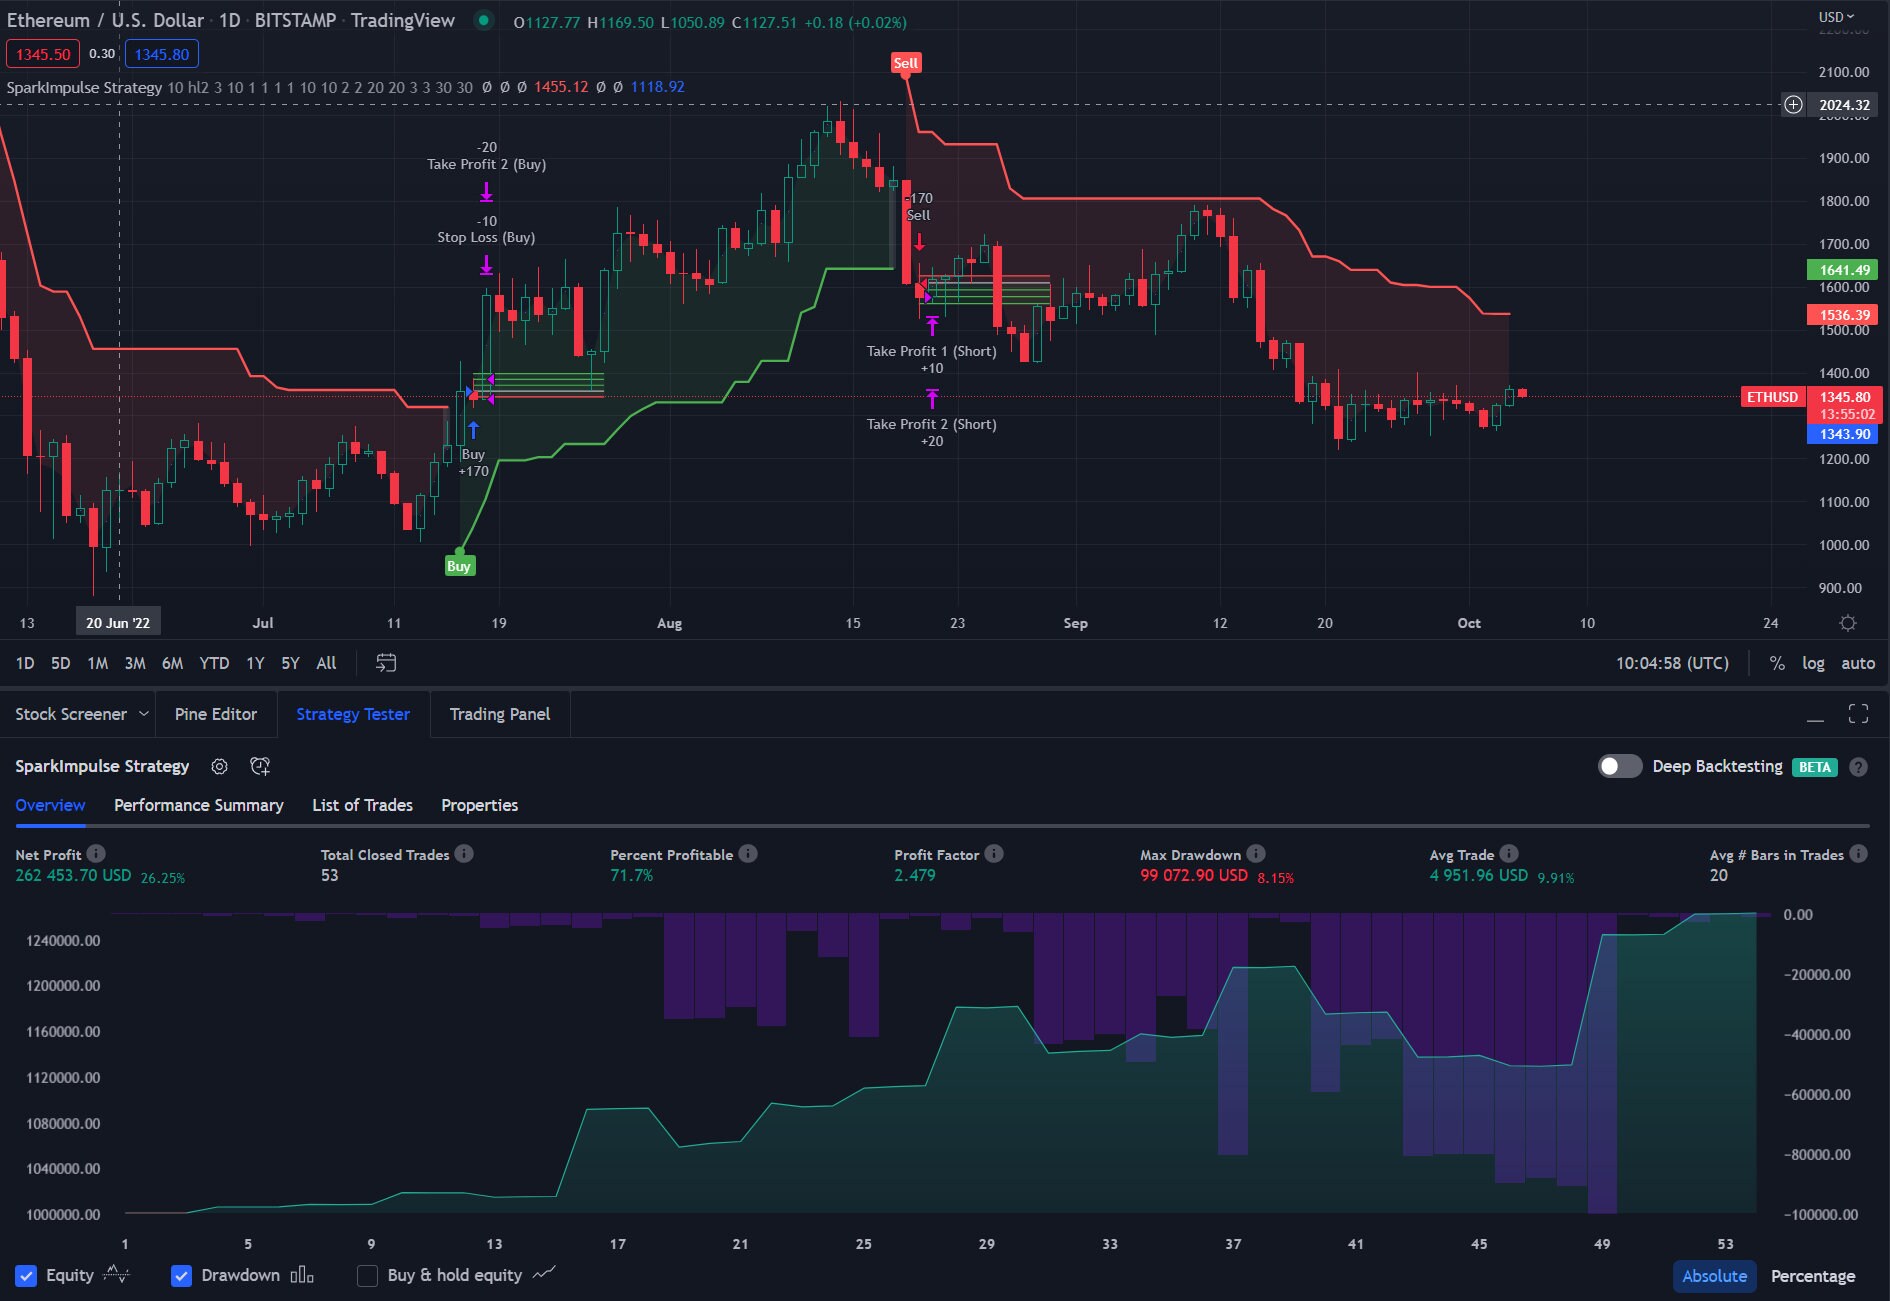The height and width of the screenshot is (1301, 1890).
Task: Uncheck the Equity checkbox
Action: (x=24, y=1275)
